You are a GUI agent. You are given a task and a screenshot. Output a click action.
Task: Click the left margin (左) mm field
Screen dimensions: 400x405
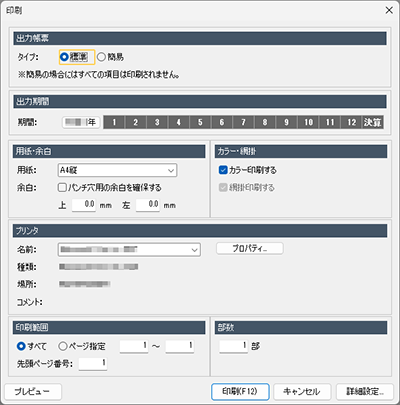click(148, 204)
